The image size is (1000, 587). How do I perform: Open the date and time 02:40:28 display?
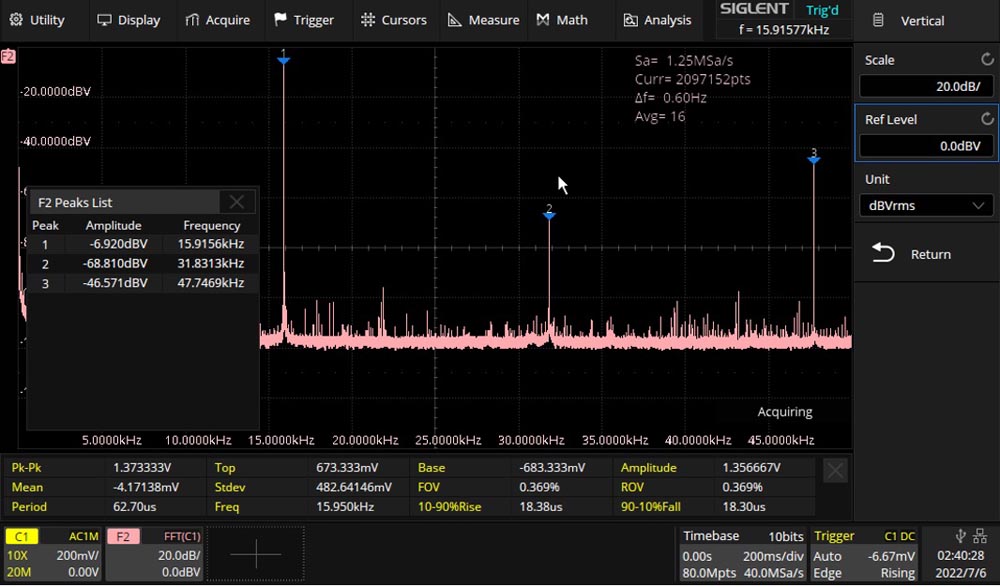pyautogui.click(x=960, y=564)
